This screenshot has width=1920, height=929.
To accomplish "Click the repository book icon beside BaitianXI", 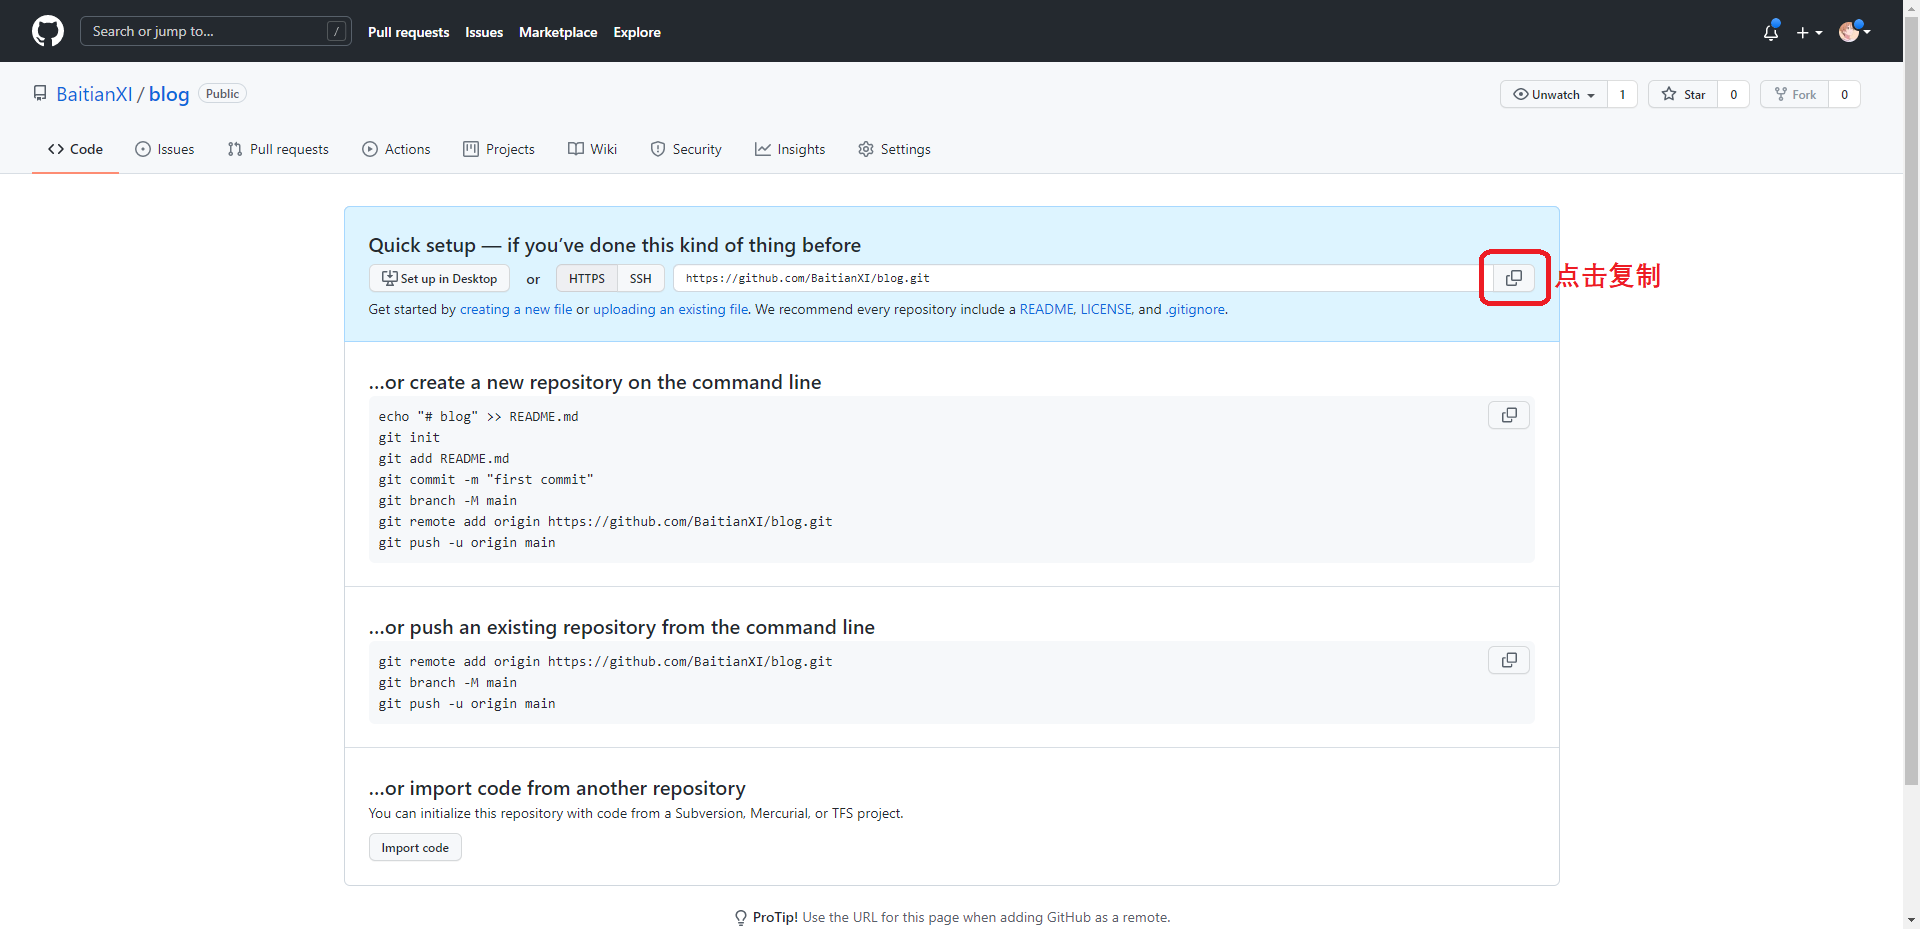I will click(40, 93).
